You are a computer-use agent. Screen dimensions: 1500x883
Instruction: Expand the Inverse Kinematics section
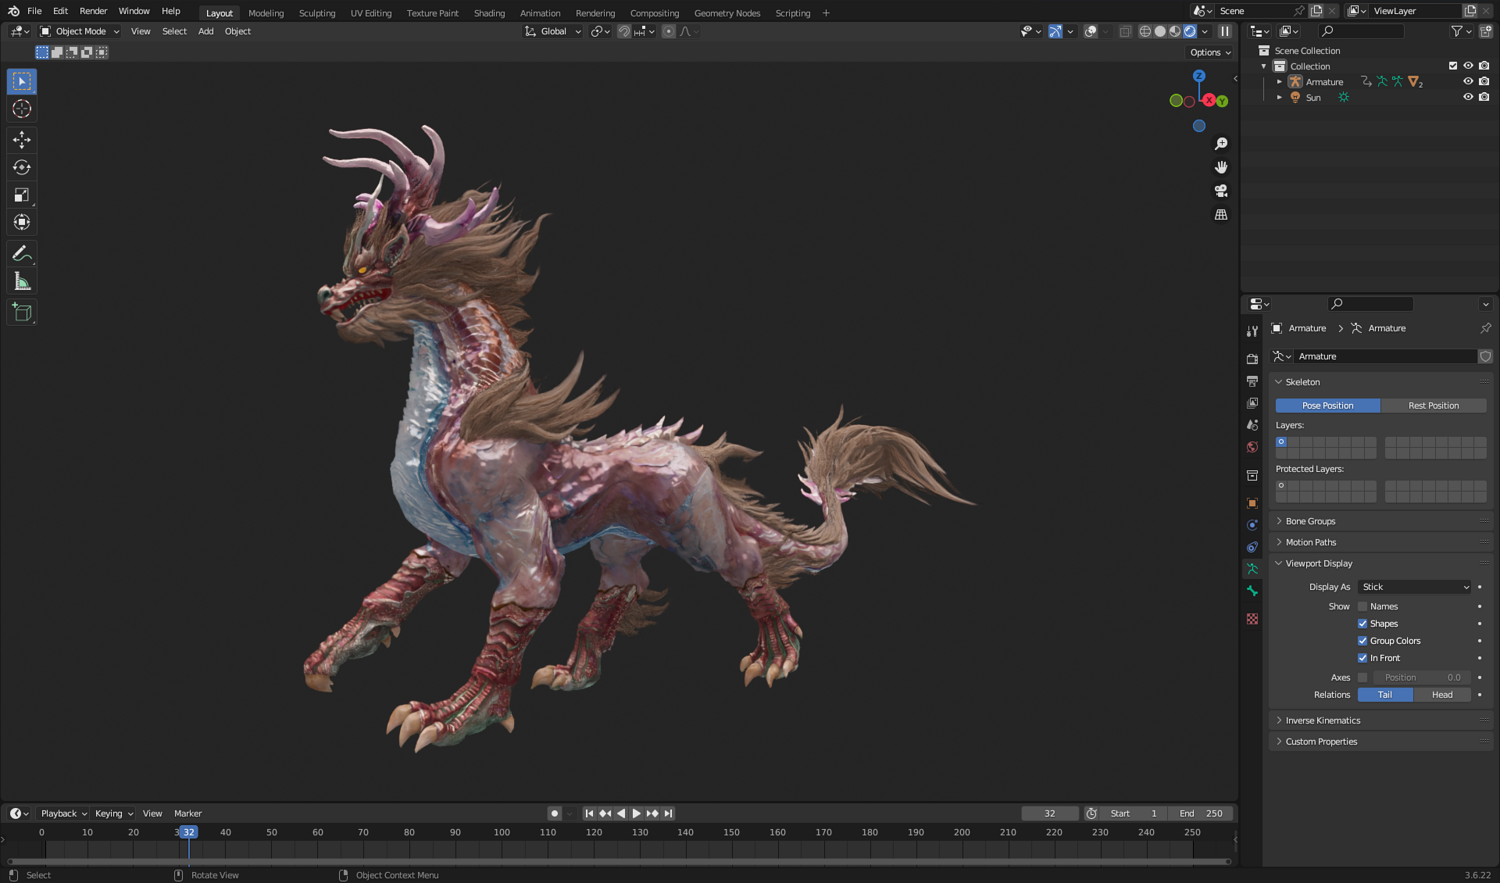[x=1322, y=720]
